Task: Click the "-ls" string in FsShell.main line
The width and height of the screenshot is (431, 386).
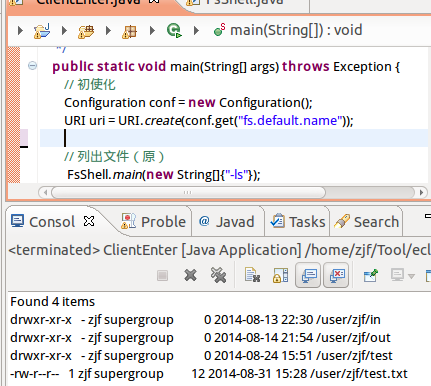Action: click(236, 174)
